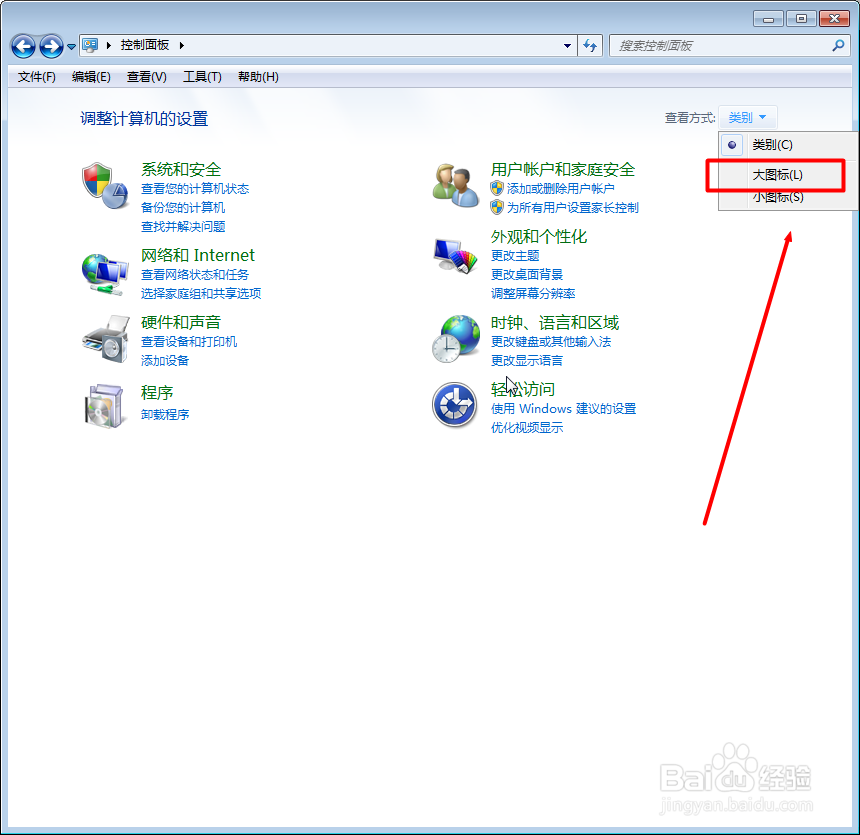Screen dimensions: 860x835
Task: Click the computer icon in address bar
Action: pyautogui.click(x=90, y=45)
